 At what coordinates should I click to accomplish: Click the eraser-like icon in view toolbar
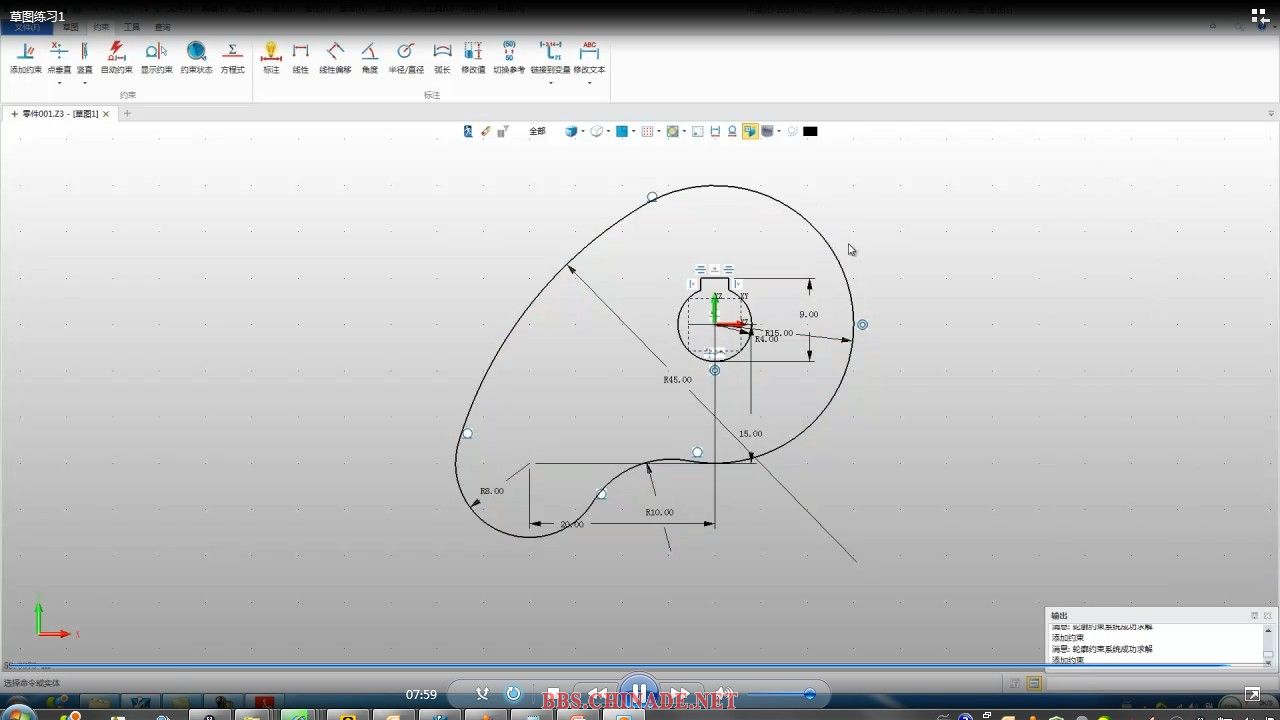[x=486, y=131]
